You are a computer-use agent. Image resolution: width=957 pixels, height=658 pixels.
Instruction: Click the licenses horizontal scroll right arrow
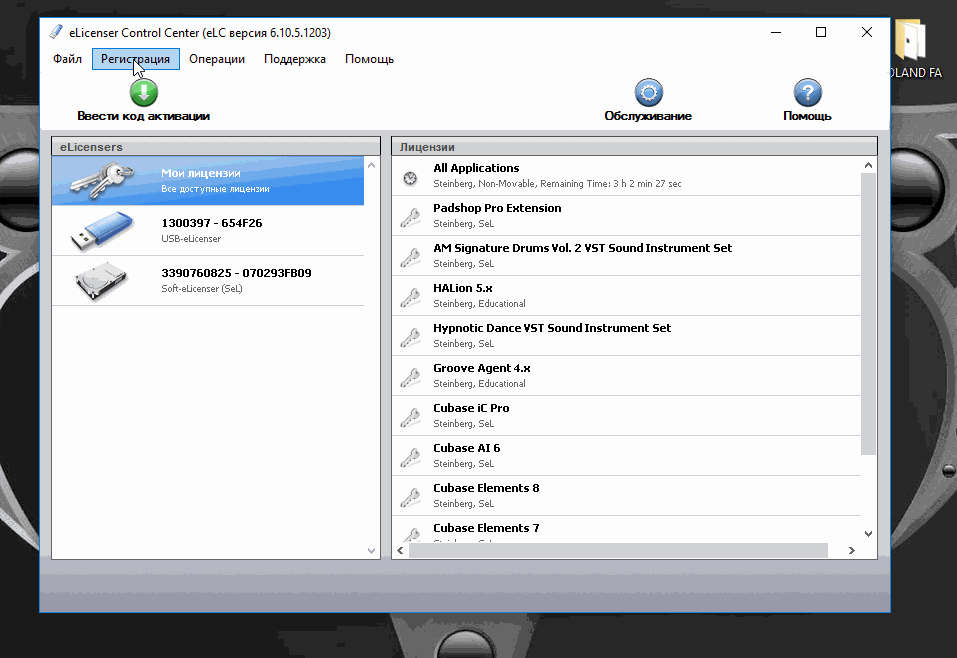click(851, 551)
